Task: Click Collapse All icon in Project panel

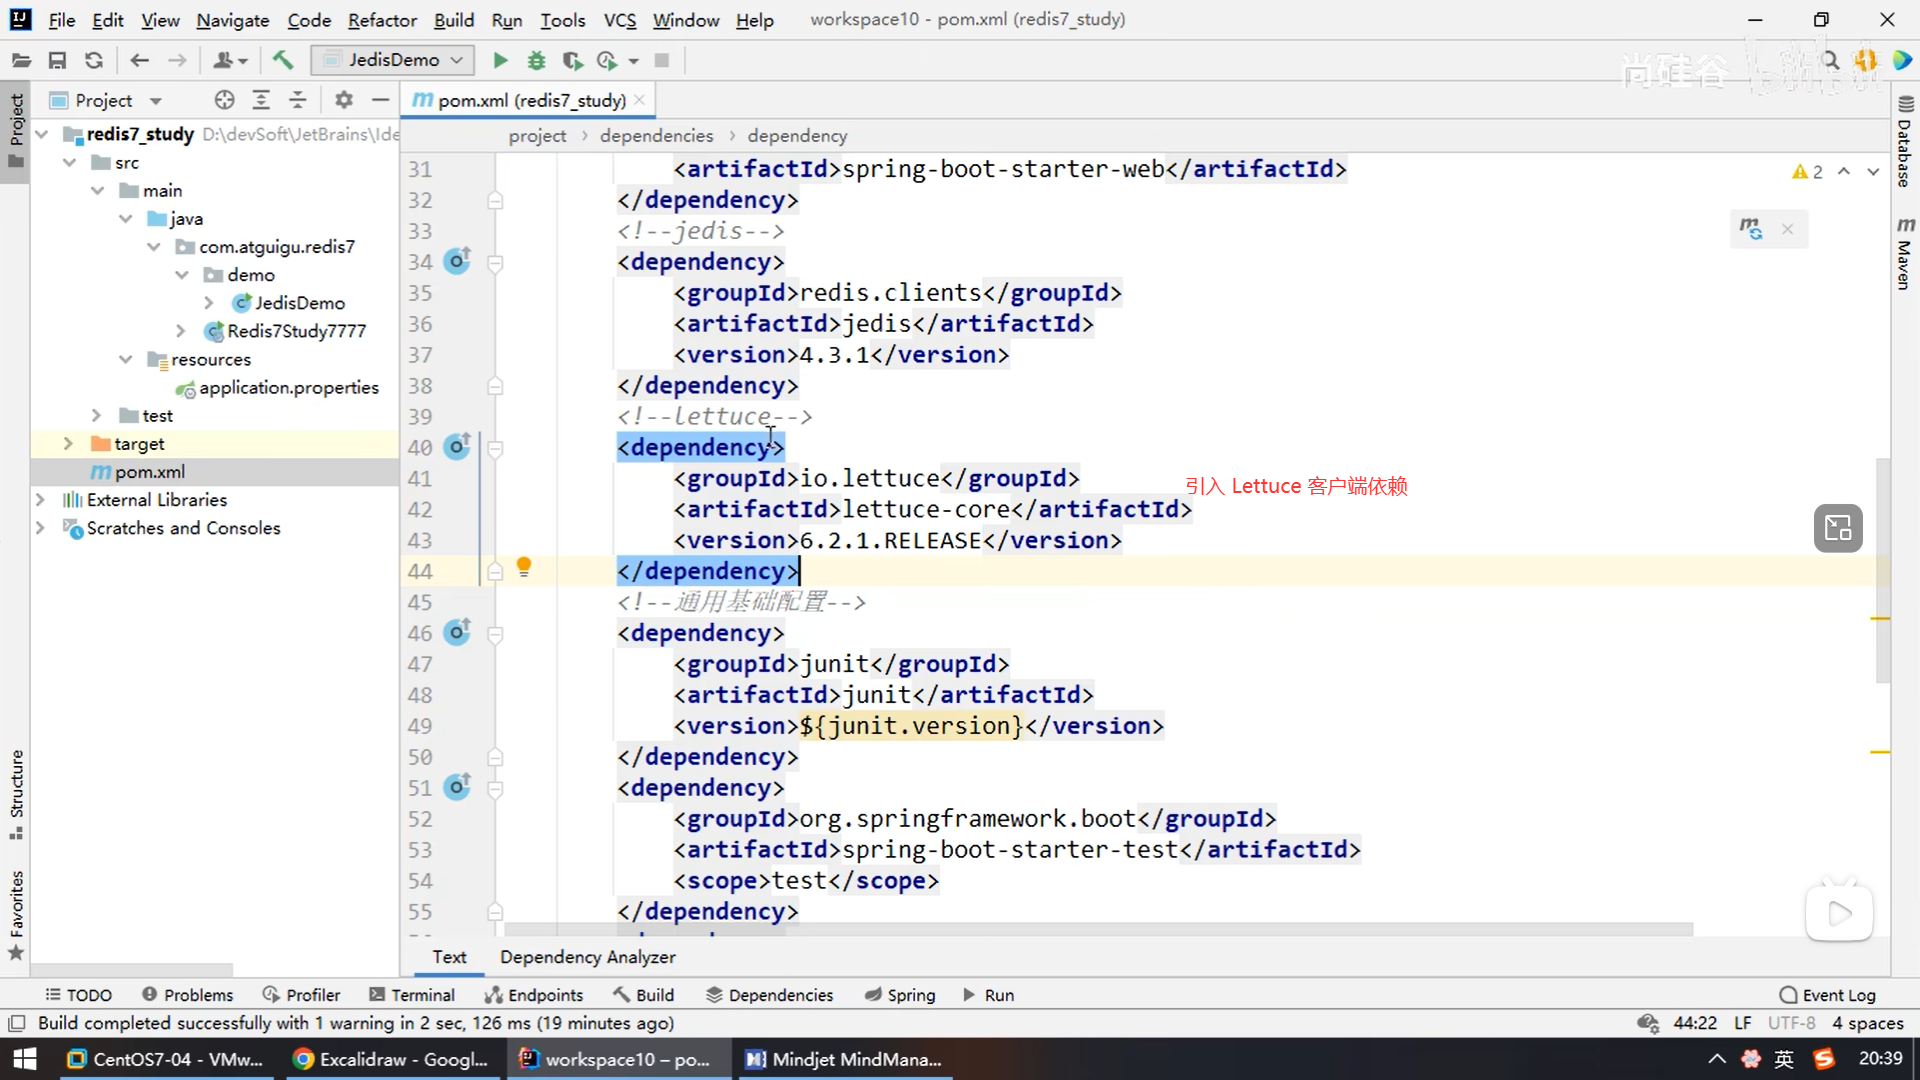Action: [297, 100]
